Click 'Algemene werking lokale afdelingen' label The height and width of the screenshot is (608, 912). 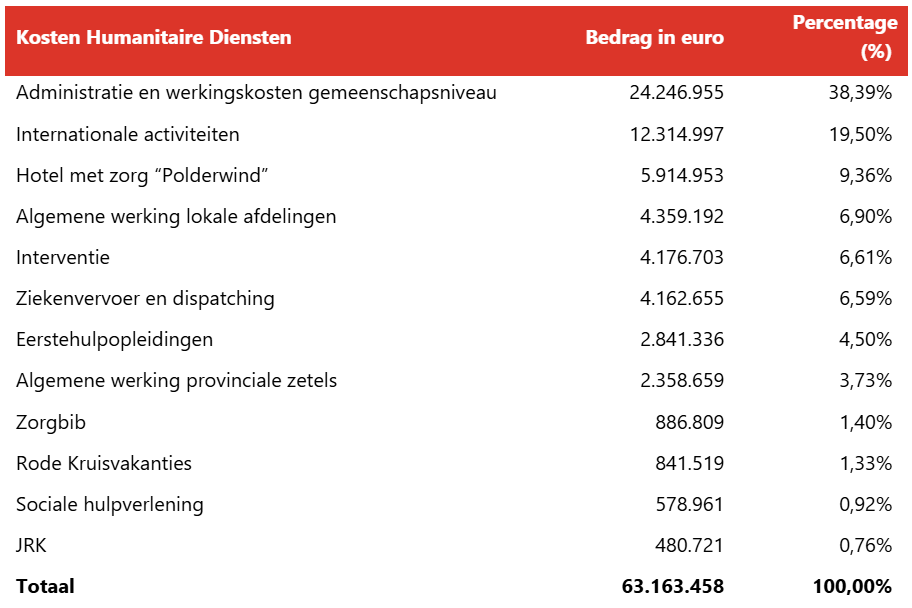click(x=176, y=217)
